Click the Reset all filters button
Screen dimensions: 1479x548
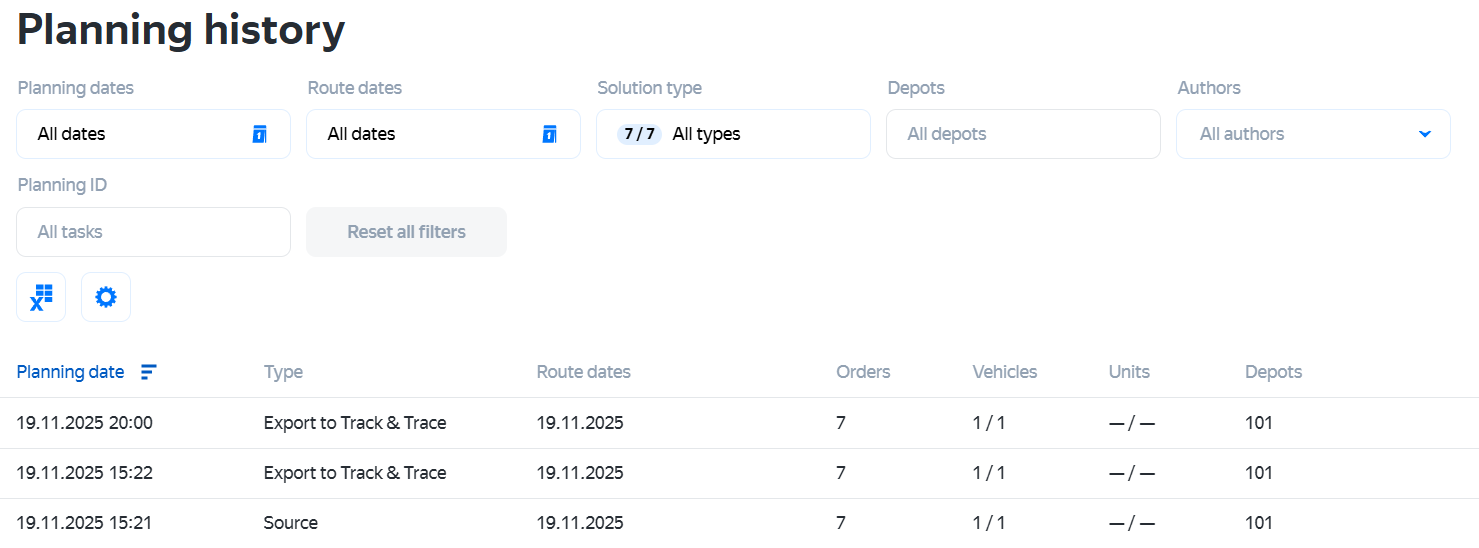406,232
